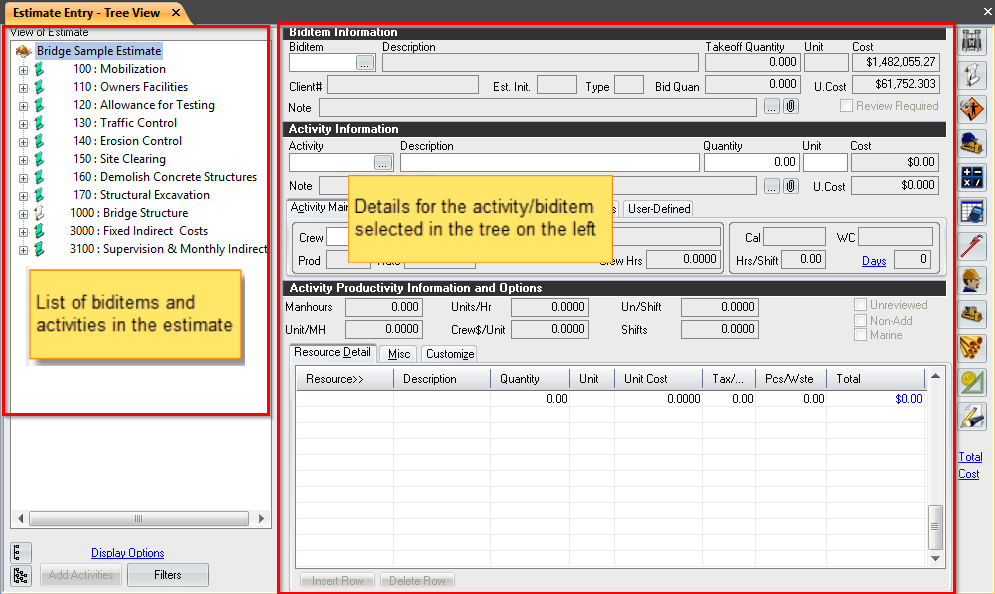Select the yellow bulldozer equipment icon

pyautogui.click(x=972, y=315)
